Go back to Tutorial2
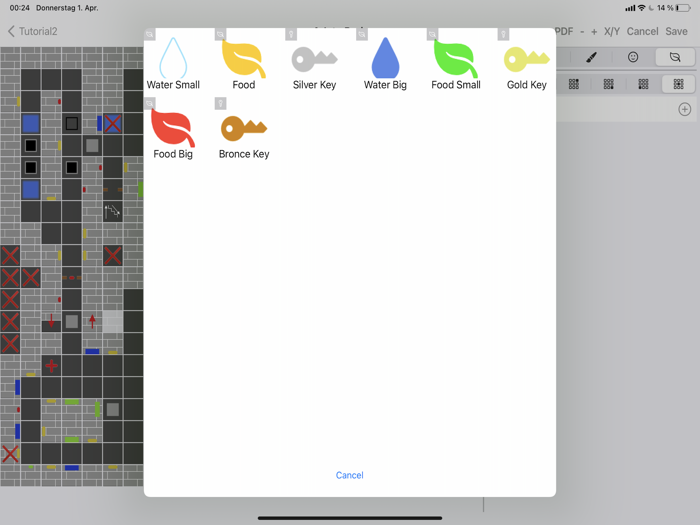This screenshot has height=525, width=700. point(33,31)
